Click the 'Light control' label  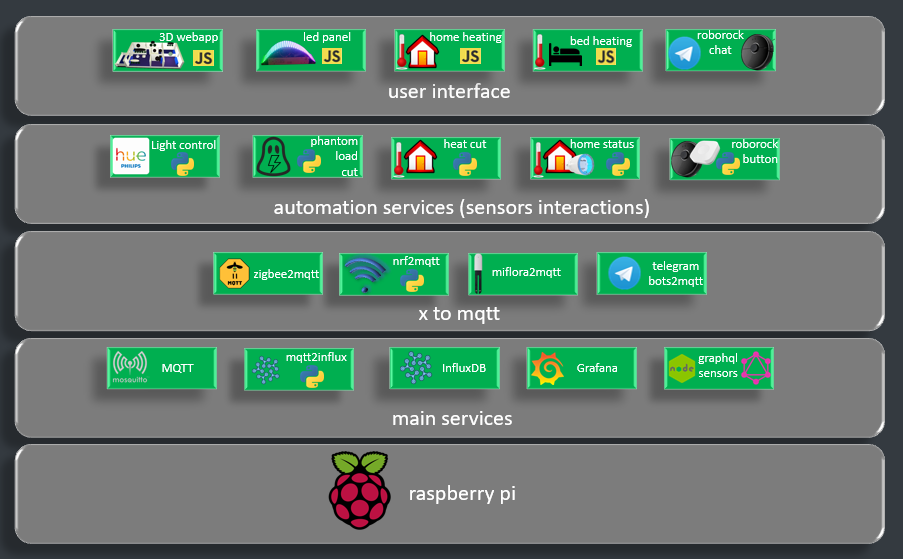coord(183,145)
